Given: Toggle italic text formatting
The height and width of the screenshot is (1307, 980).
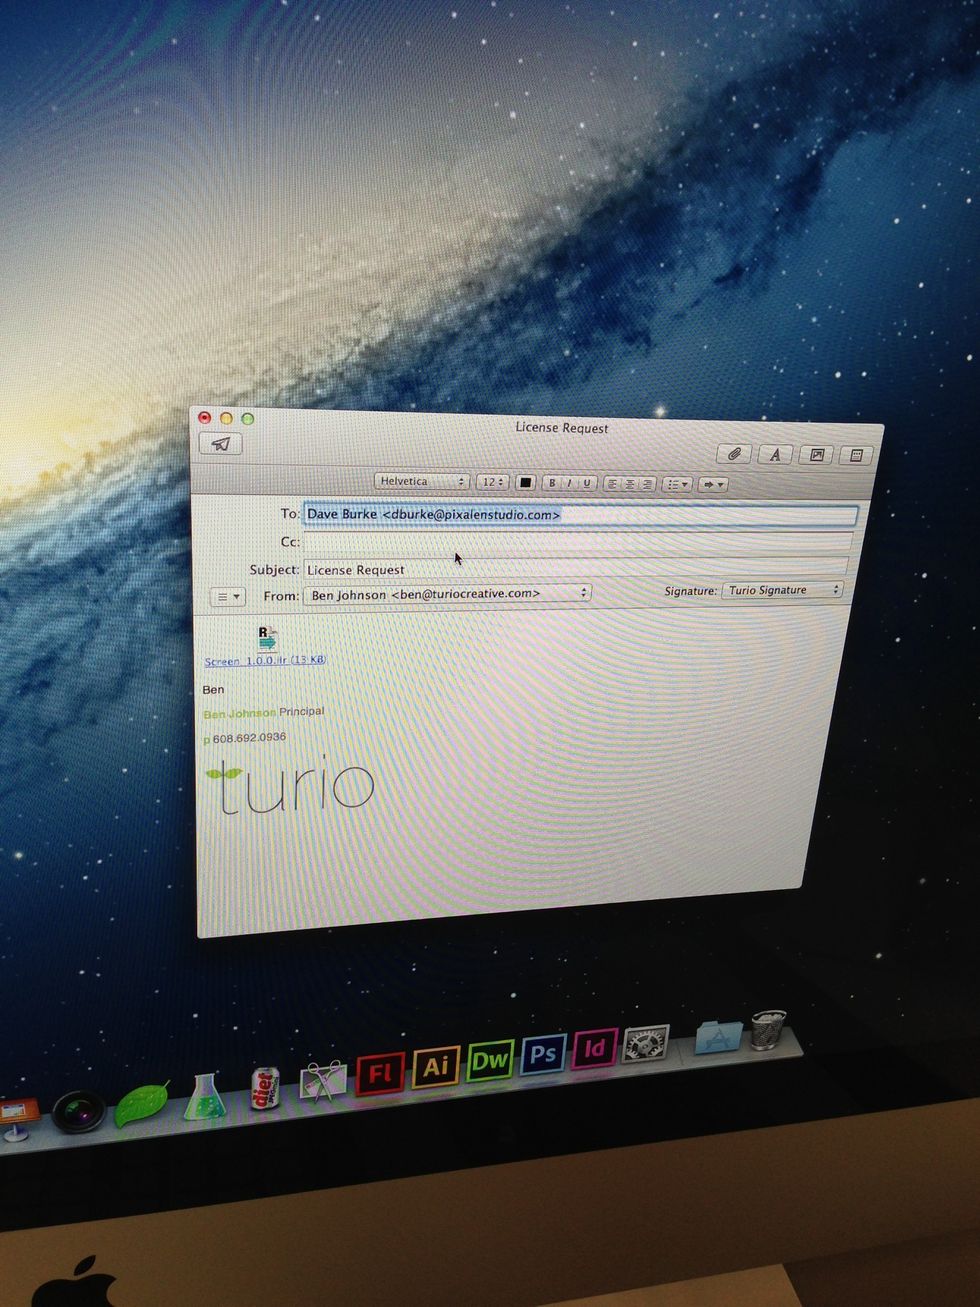Looking at the screenshot, I should tap(569, 483).
